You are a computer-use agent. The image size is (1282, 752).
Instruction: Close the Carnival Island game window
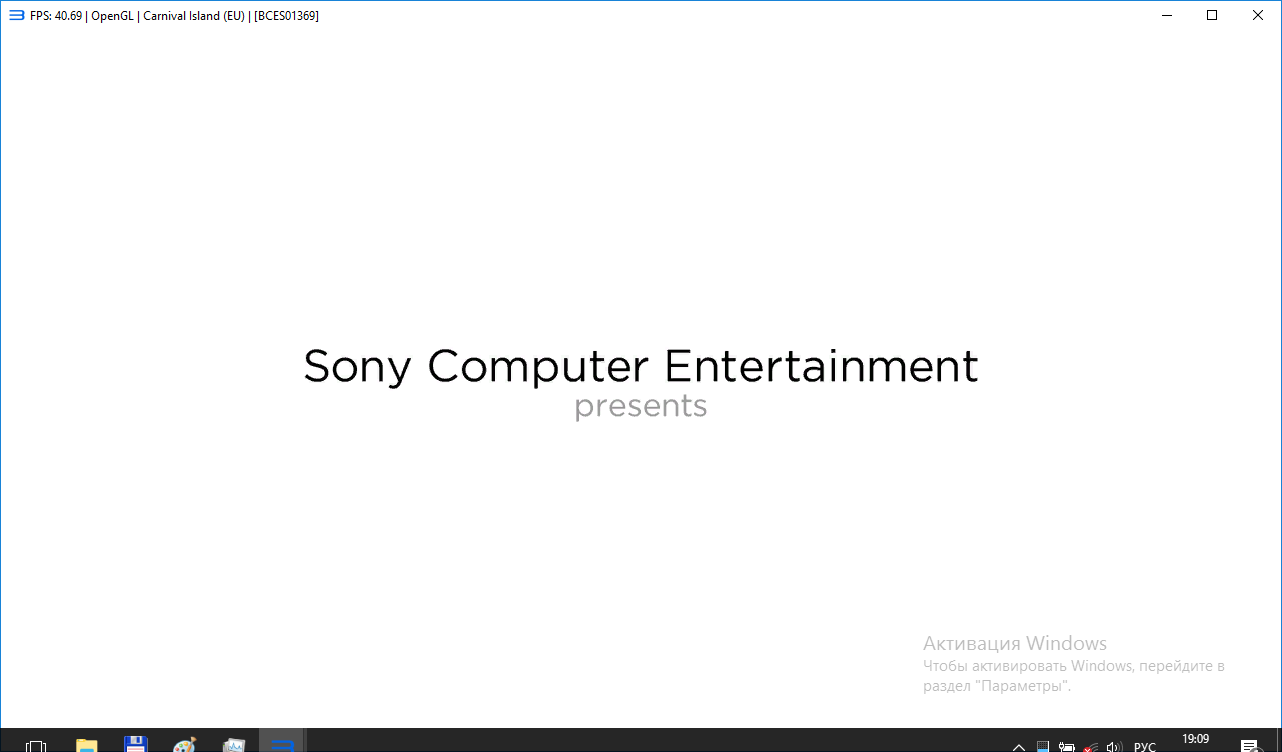tap(1258, 15)
